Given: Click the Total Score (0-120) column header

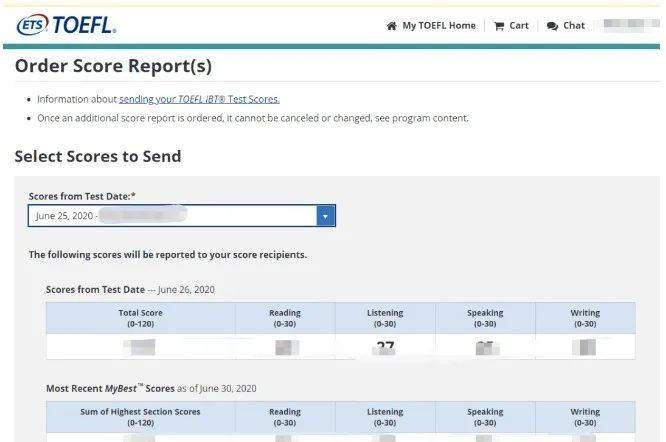Looking at the screenshot, I should pos(141,318).
